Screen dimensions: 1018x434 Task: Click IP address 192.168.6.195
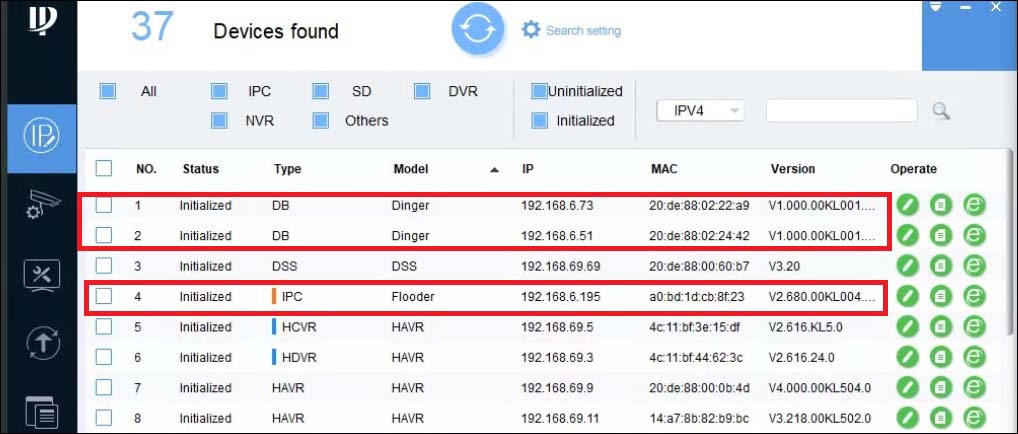(561, 297)
